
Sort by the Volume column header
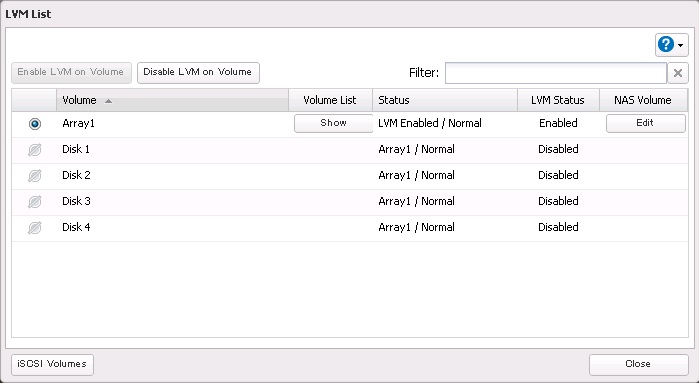[172, 100]
